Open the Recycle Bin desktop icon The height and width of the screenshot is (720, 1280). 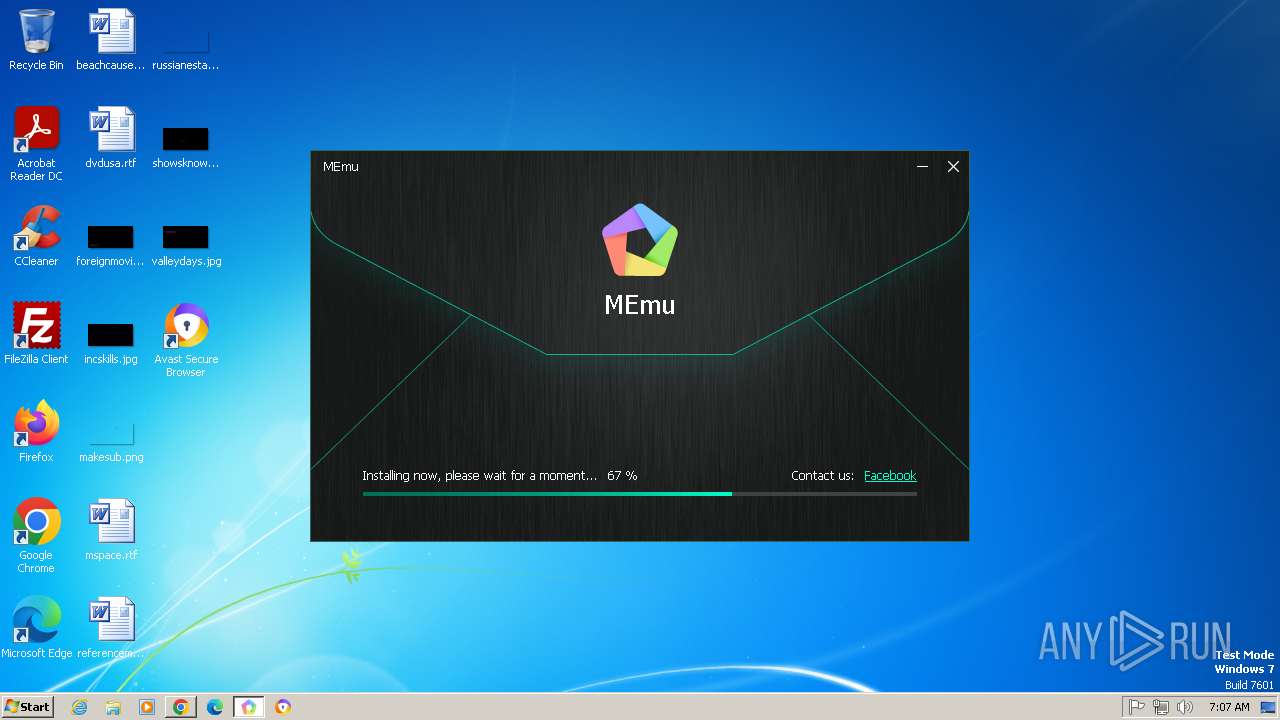pos(36,40)
